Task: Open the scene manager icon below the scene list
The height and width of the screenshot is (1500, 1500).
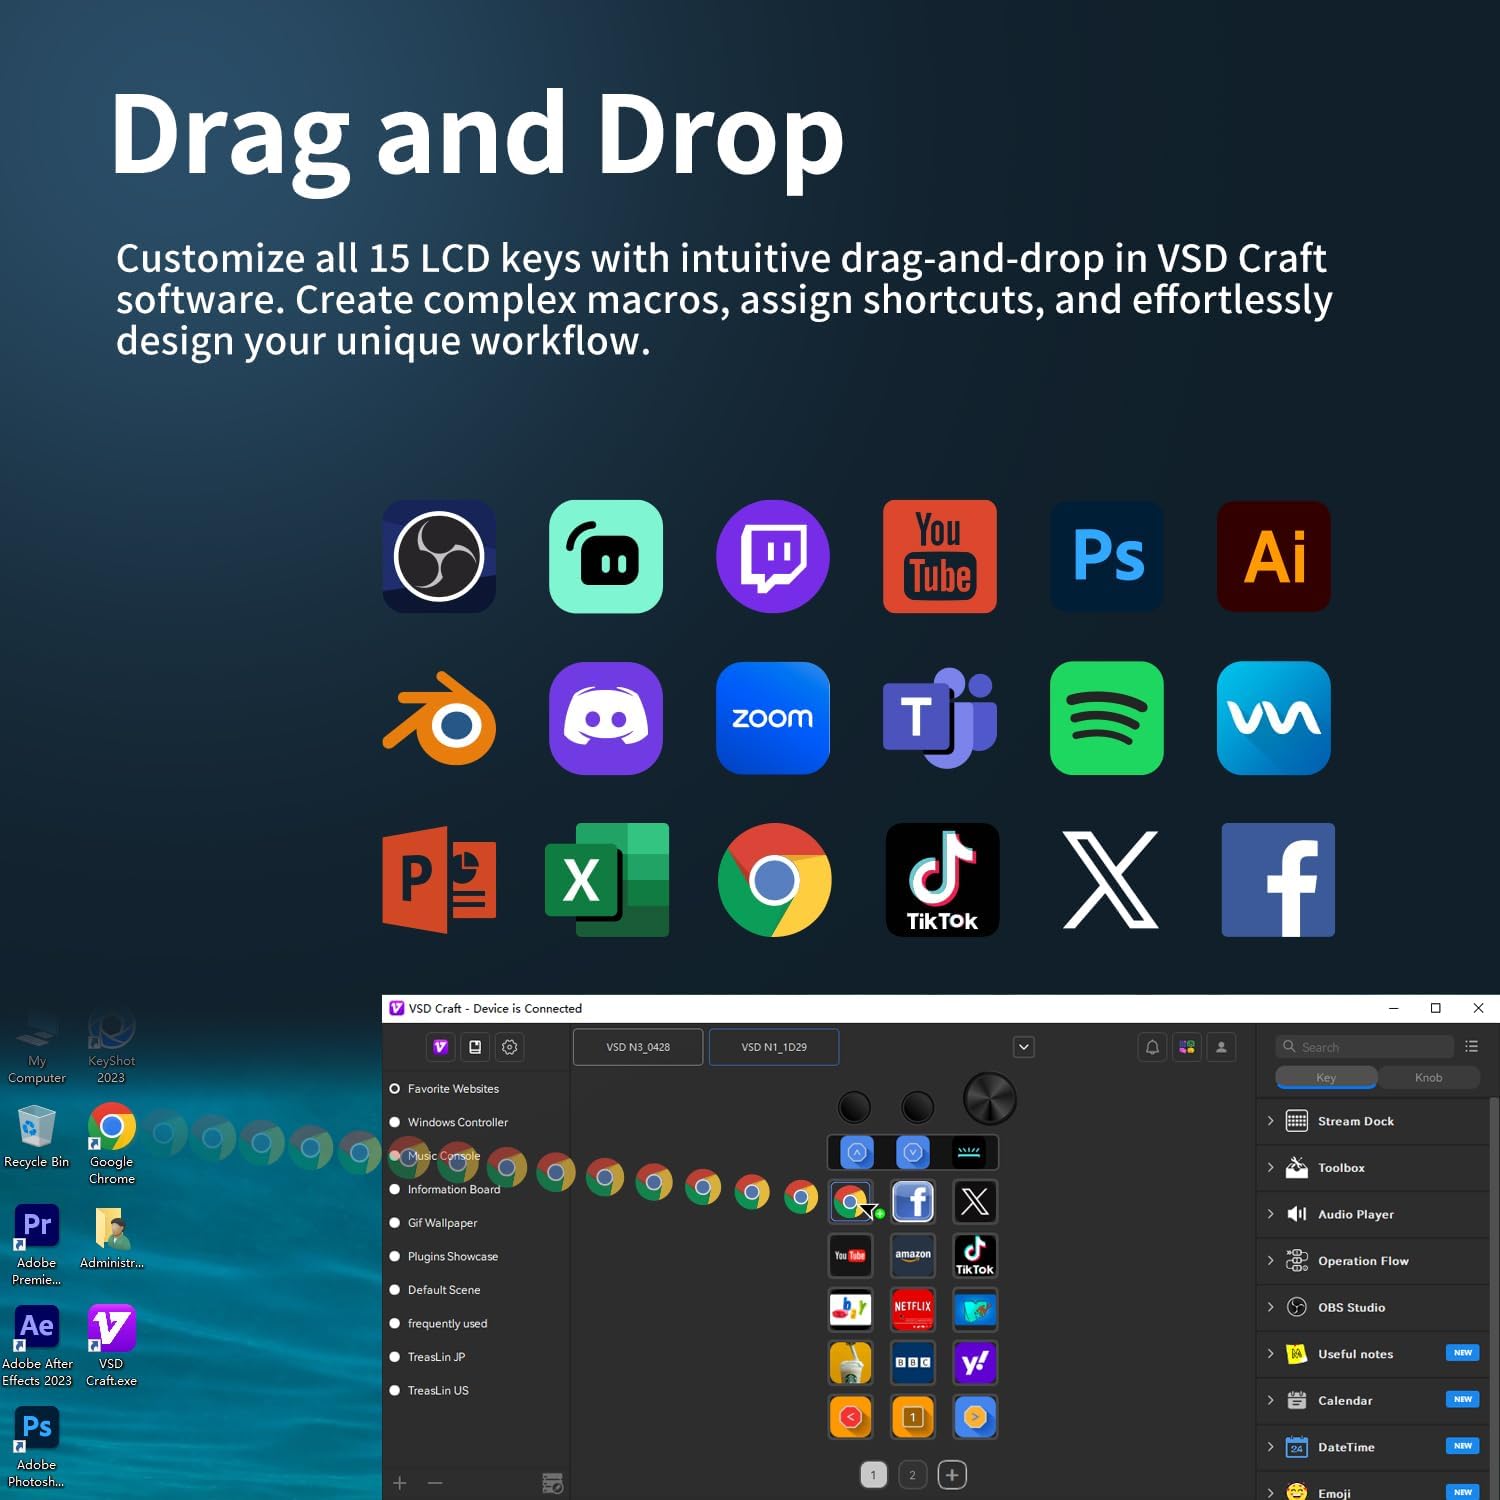Action: [x=552, y=1483]
